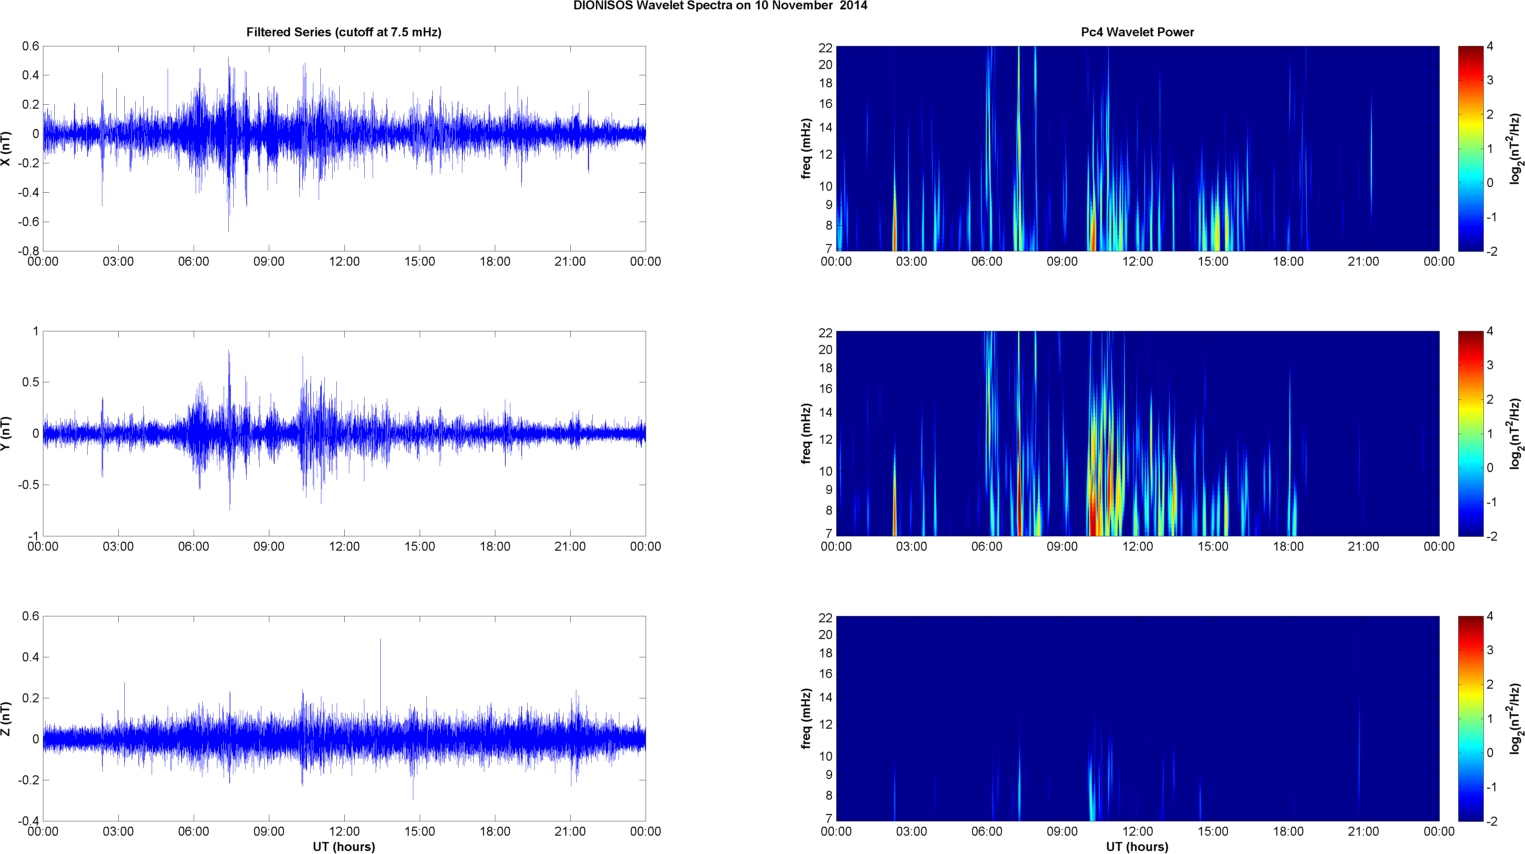Click the 14 mHz tick of the Y spectrogram
This screenshot has width=1525, height=854.
tap(826, 412)
